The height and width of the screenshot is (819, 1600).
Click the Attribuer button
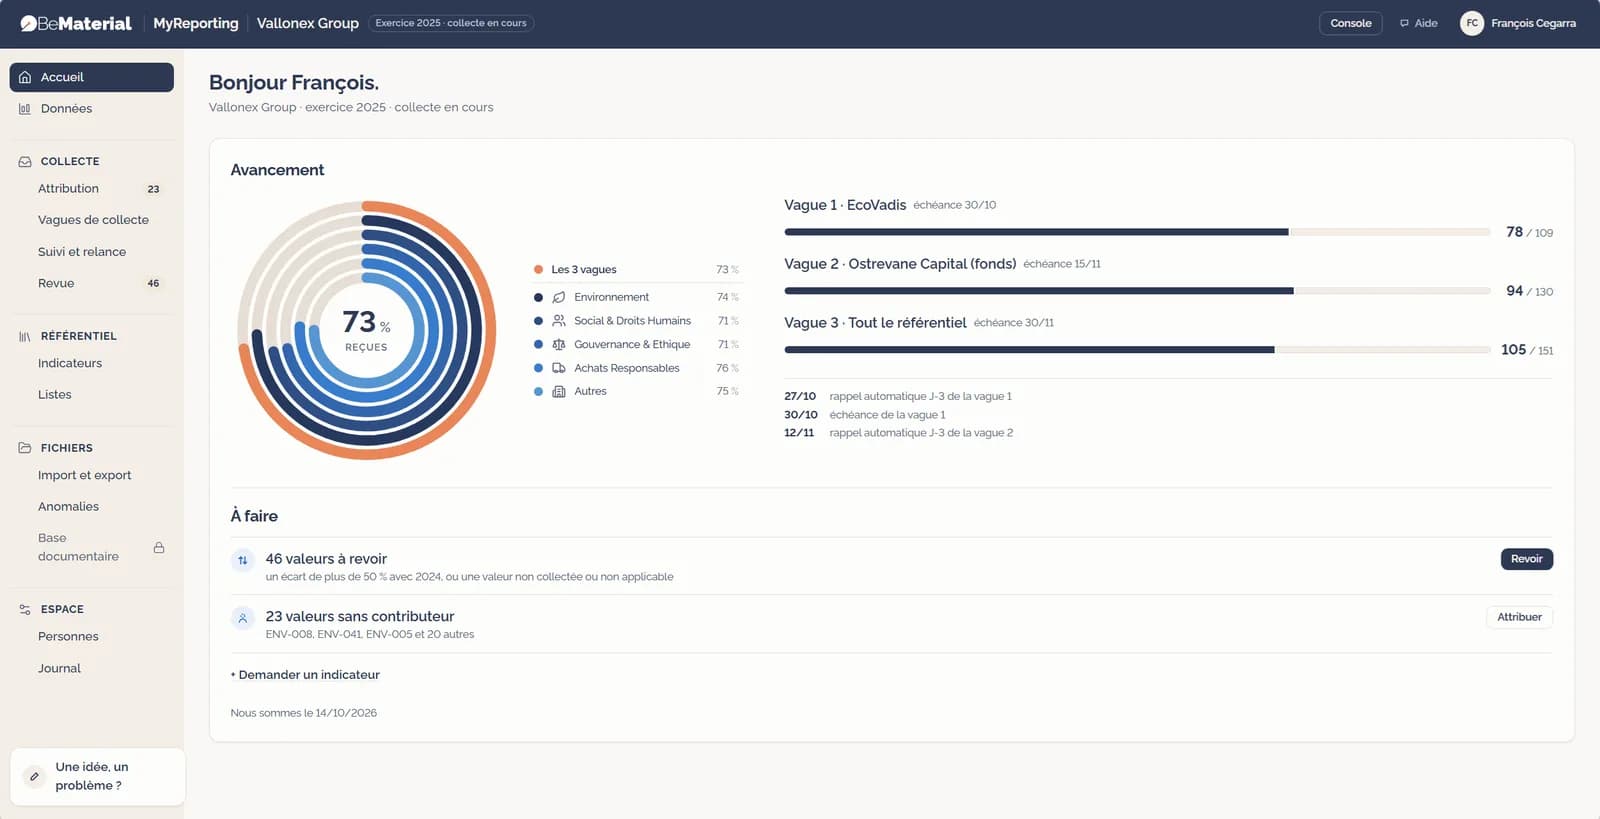click(x=1519, y=617)
